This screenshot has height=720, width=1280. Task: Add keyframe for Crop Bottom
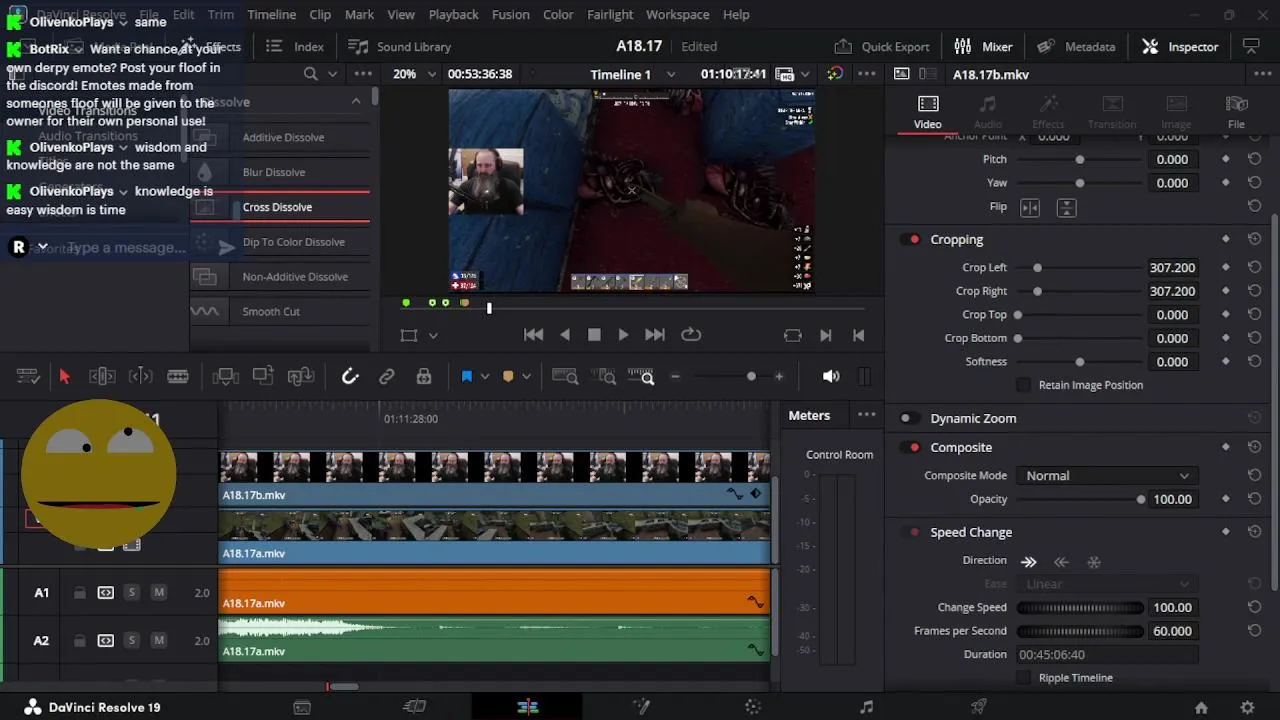[1226, 338]
